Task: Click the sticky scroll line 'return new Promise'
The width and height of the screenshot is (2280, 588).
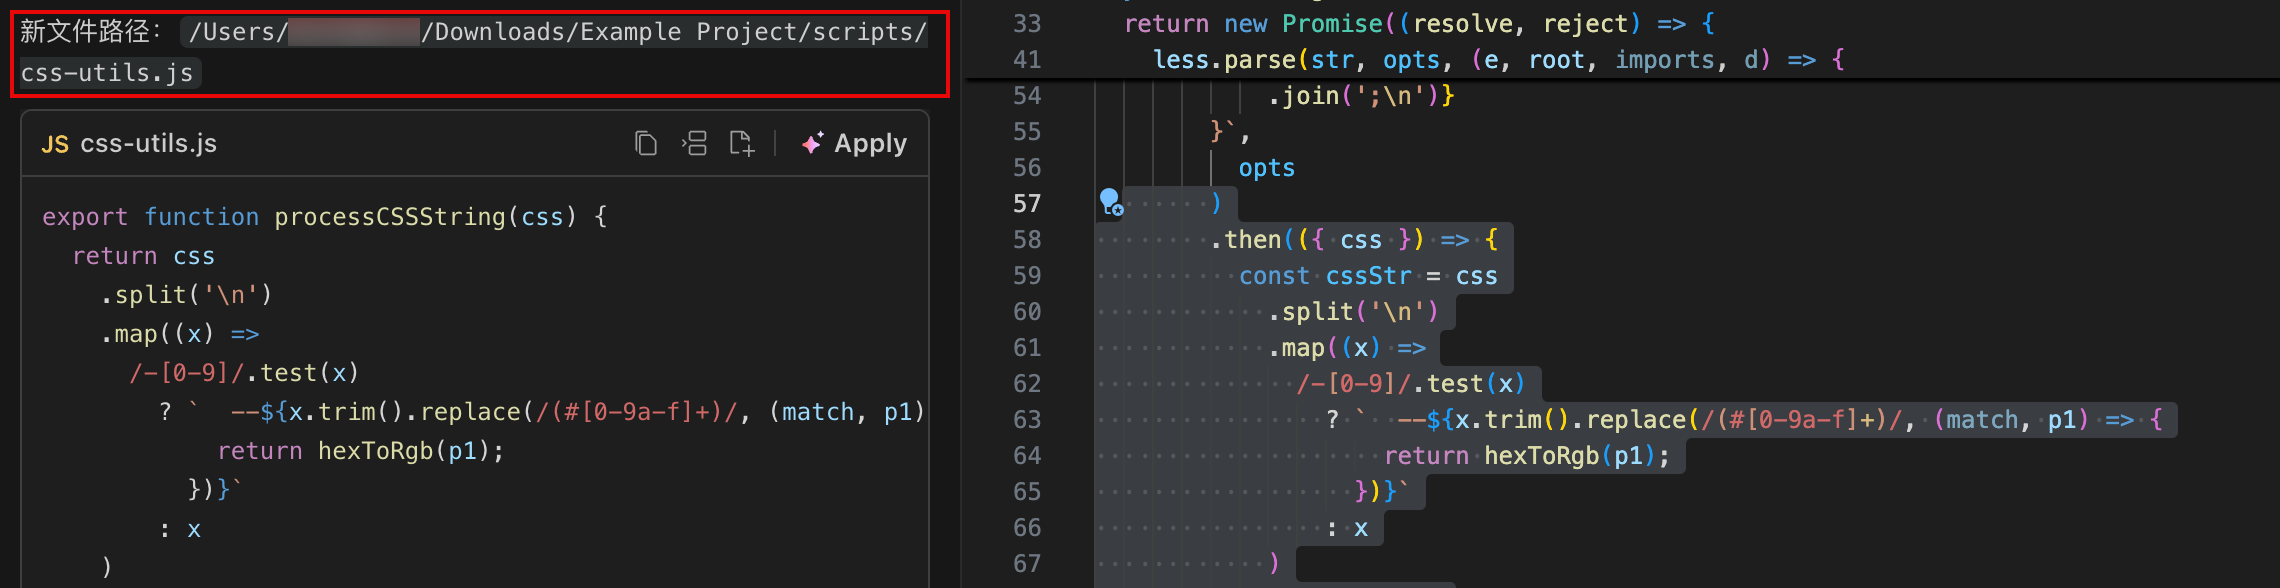Action: point(1420,24)
